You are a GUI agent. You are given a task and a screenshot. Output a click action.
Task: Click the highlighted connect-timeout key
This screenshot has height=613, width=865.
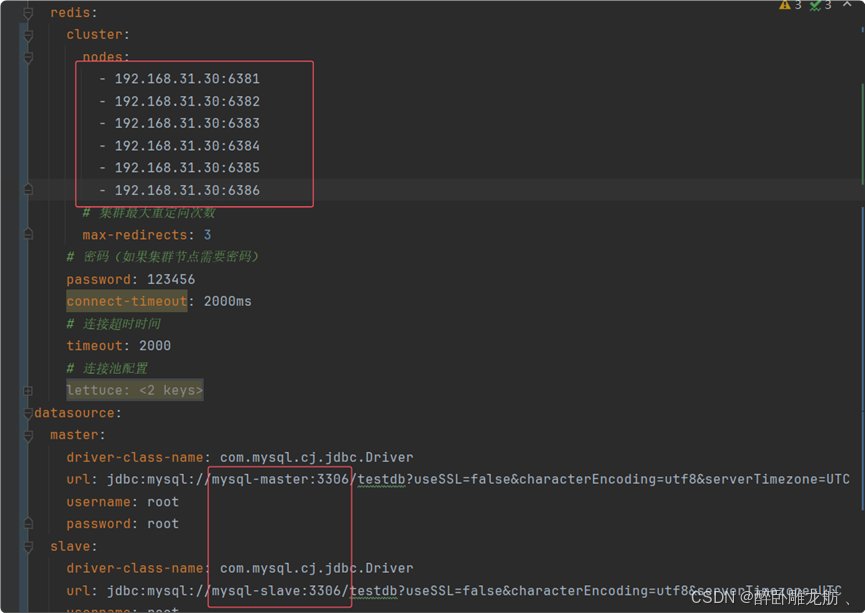pyautogui.click(x=127, y=301)
